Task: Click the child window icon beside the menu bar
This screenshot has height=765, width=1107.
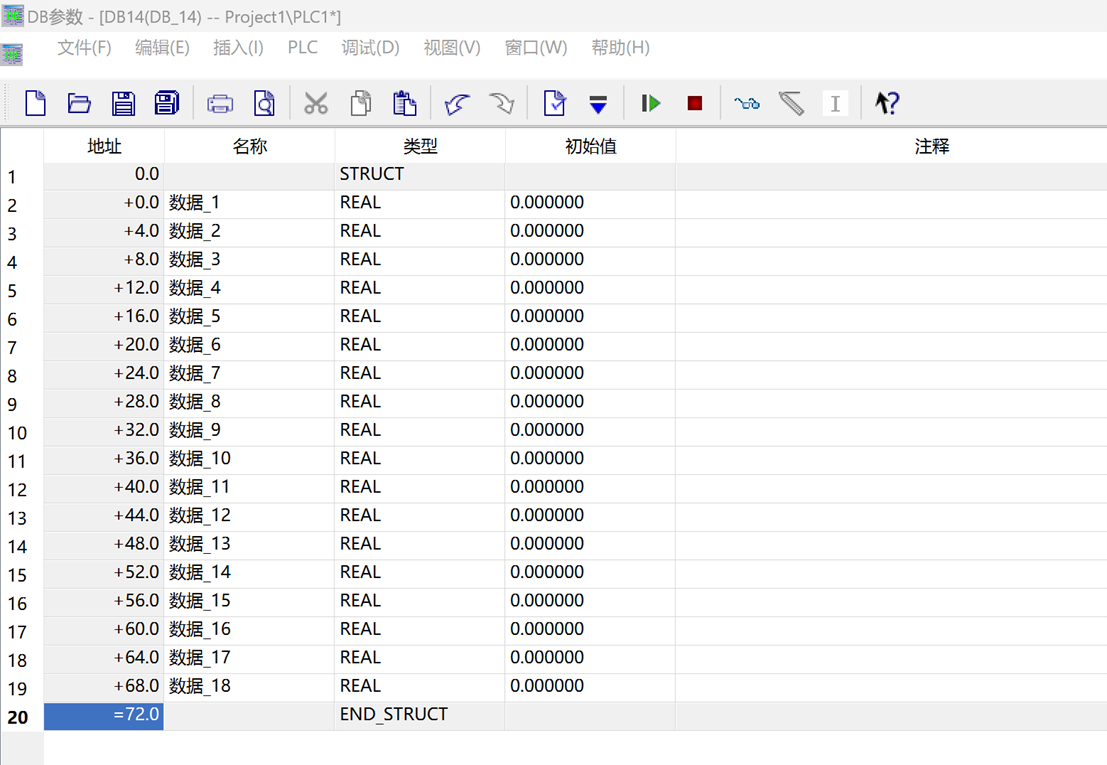Action: tap(12, 54)
